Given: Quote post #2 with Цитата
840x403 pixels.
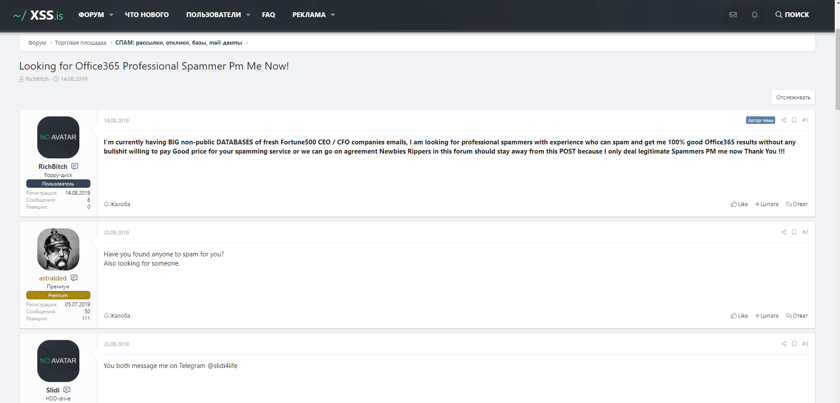Looking at the screenshot, I should [x=767, y=316].
